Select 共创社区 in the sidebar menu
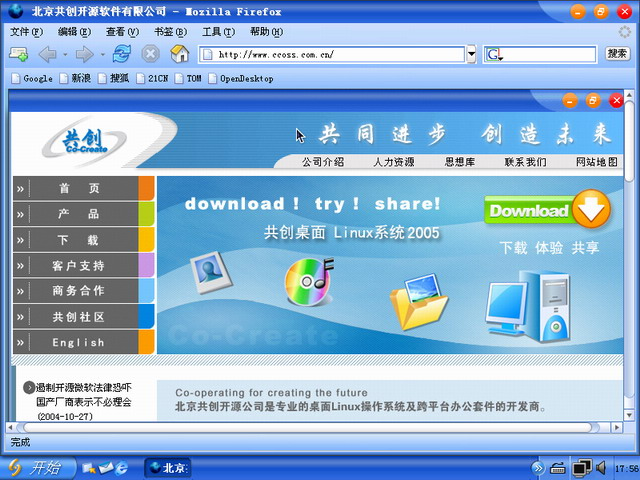 point(84,316)
